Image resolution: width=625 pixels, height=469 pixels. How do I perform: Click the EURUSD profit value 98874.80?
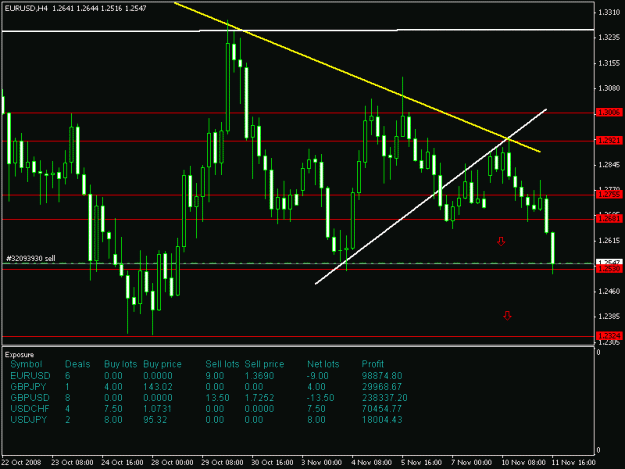(382, 376)
